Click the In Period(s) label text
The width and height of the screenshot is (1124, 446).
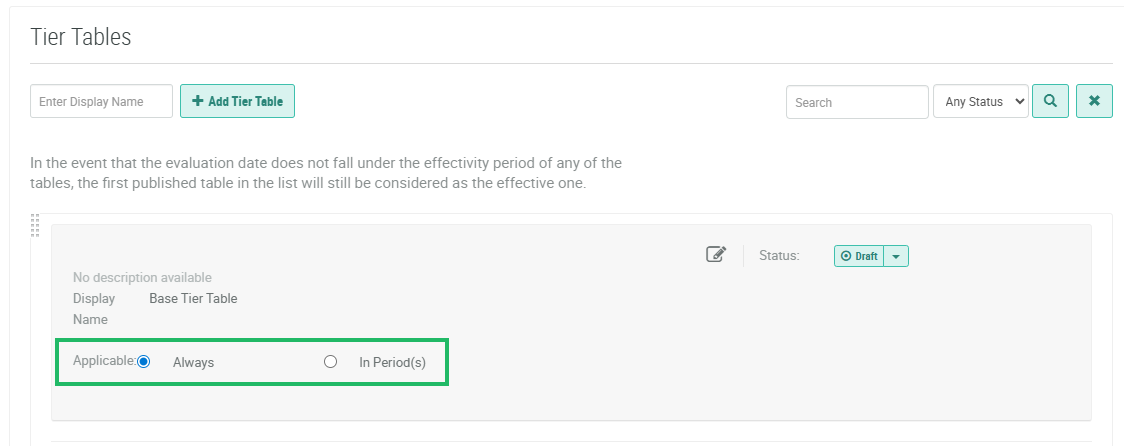point(392,362)
